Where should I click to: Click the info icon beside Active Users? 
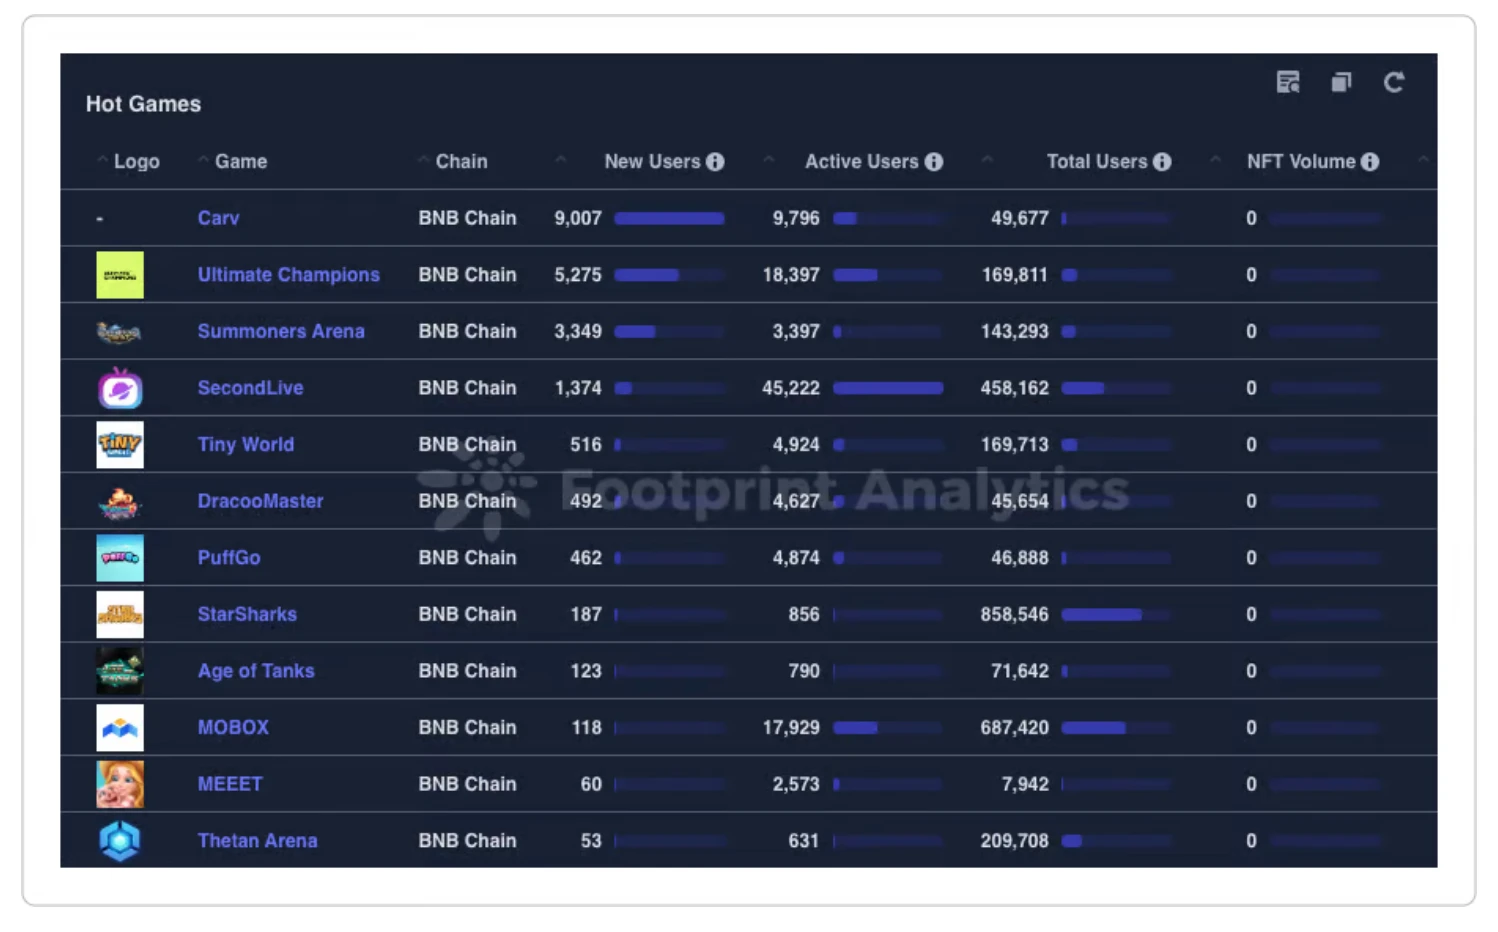(x=934, y=162)
